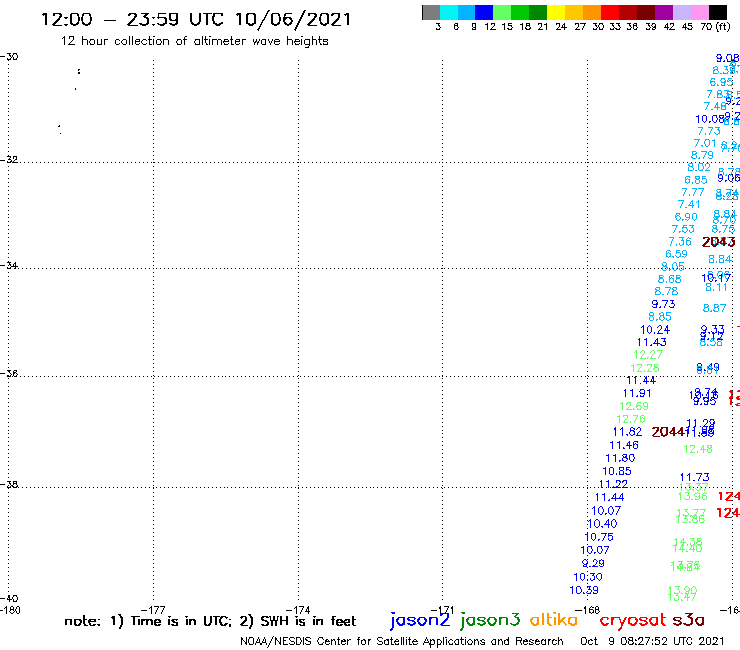740x650 pixels.
Task: Click wave height value '10.08'
Action: tap(710, 119)
